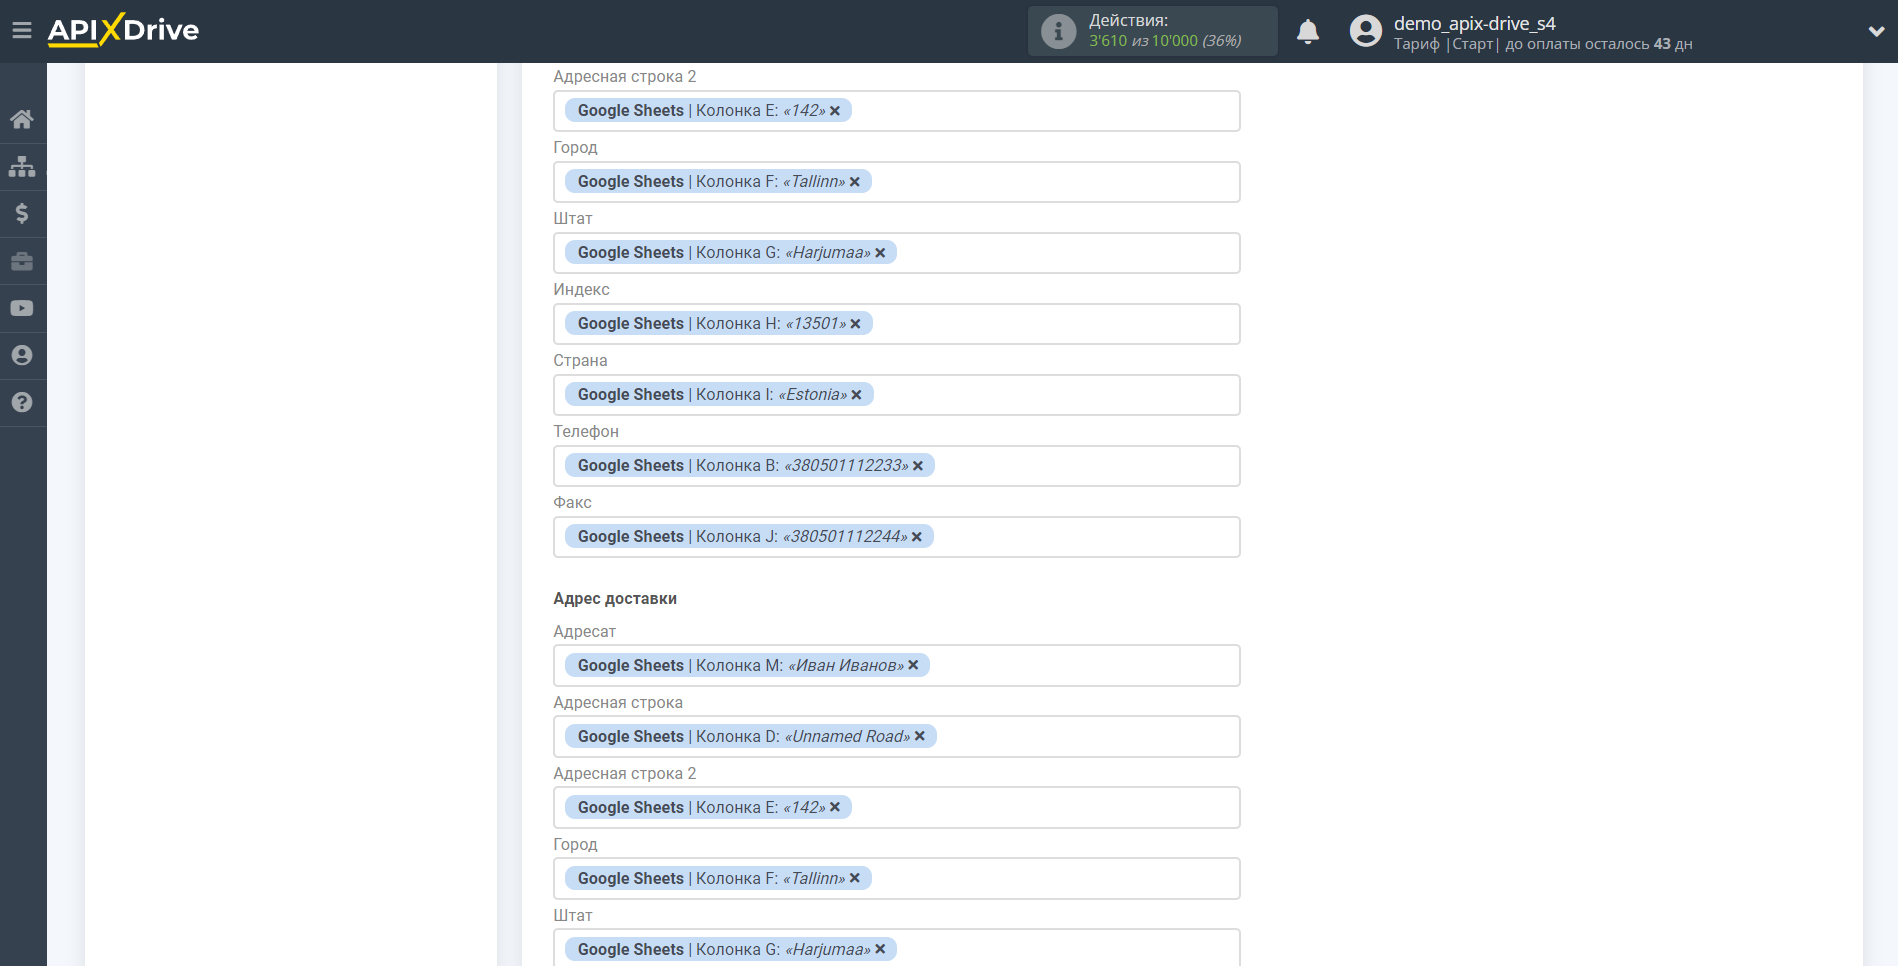Open the billing dollar icon
1898x966 pixels.
(x=22, y=213)
